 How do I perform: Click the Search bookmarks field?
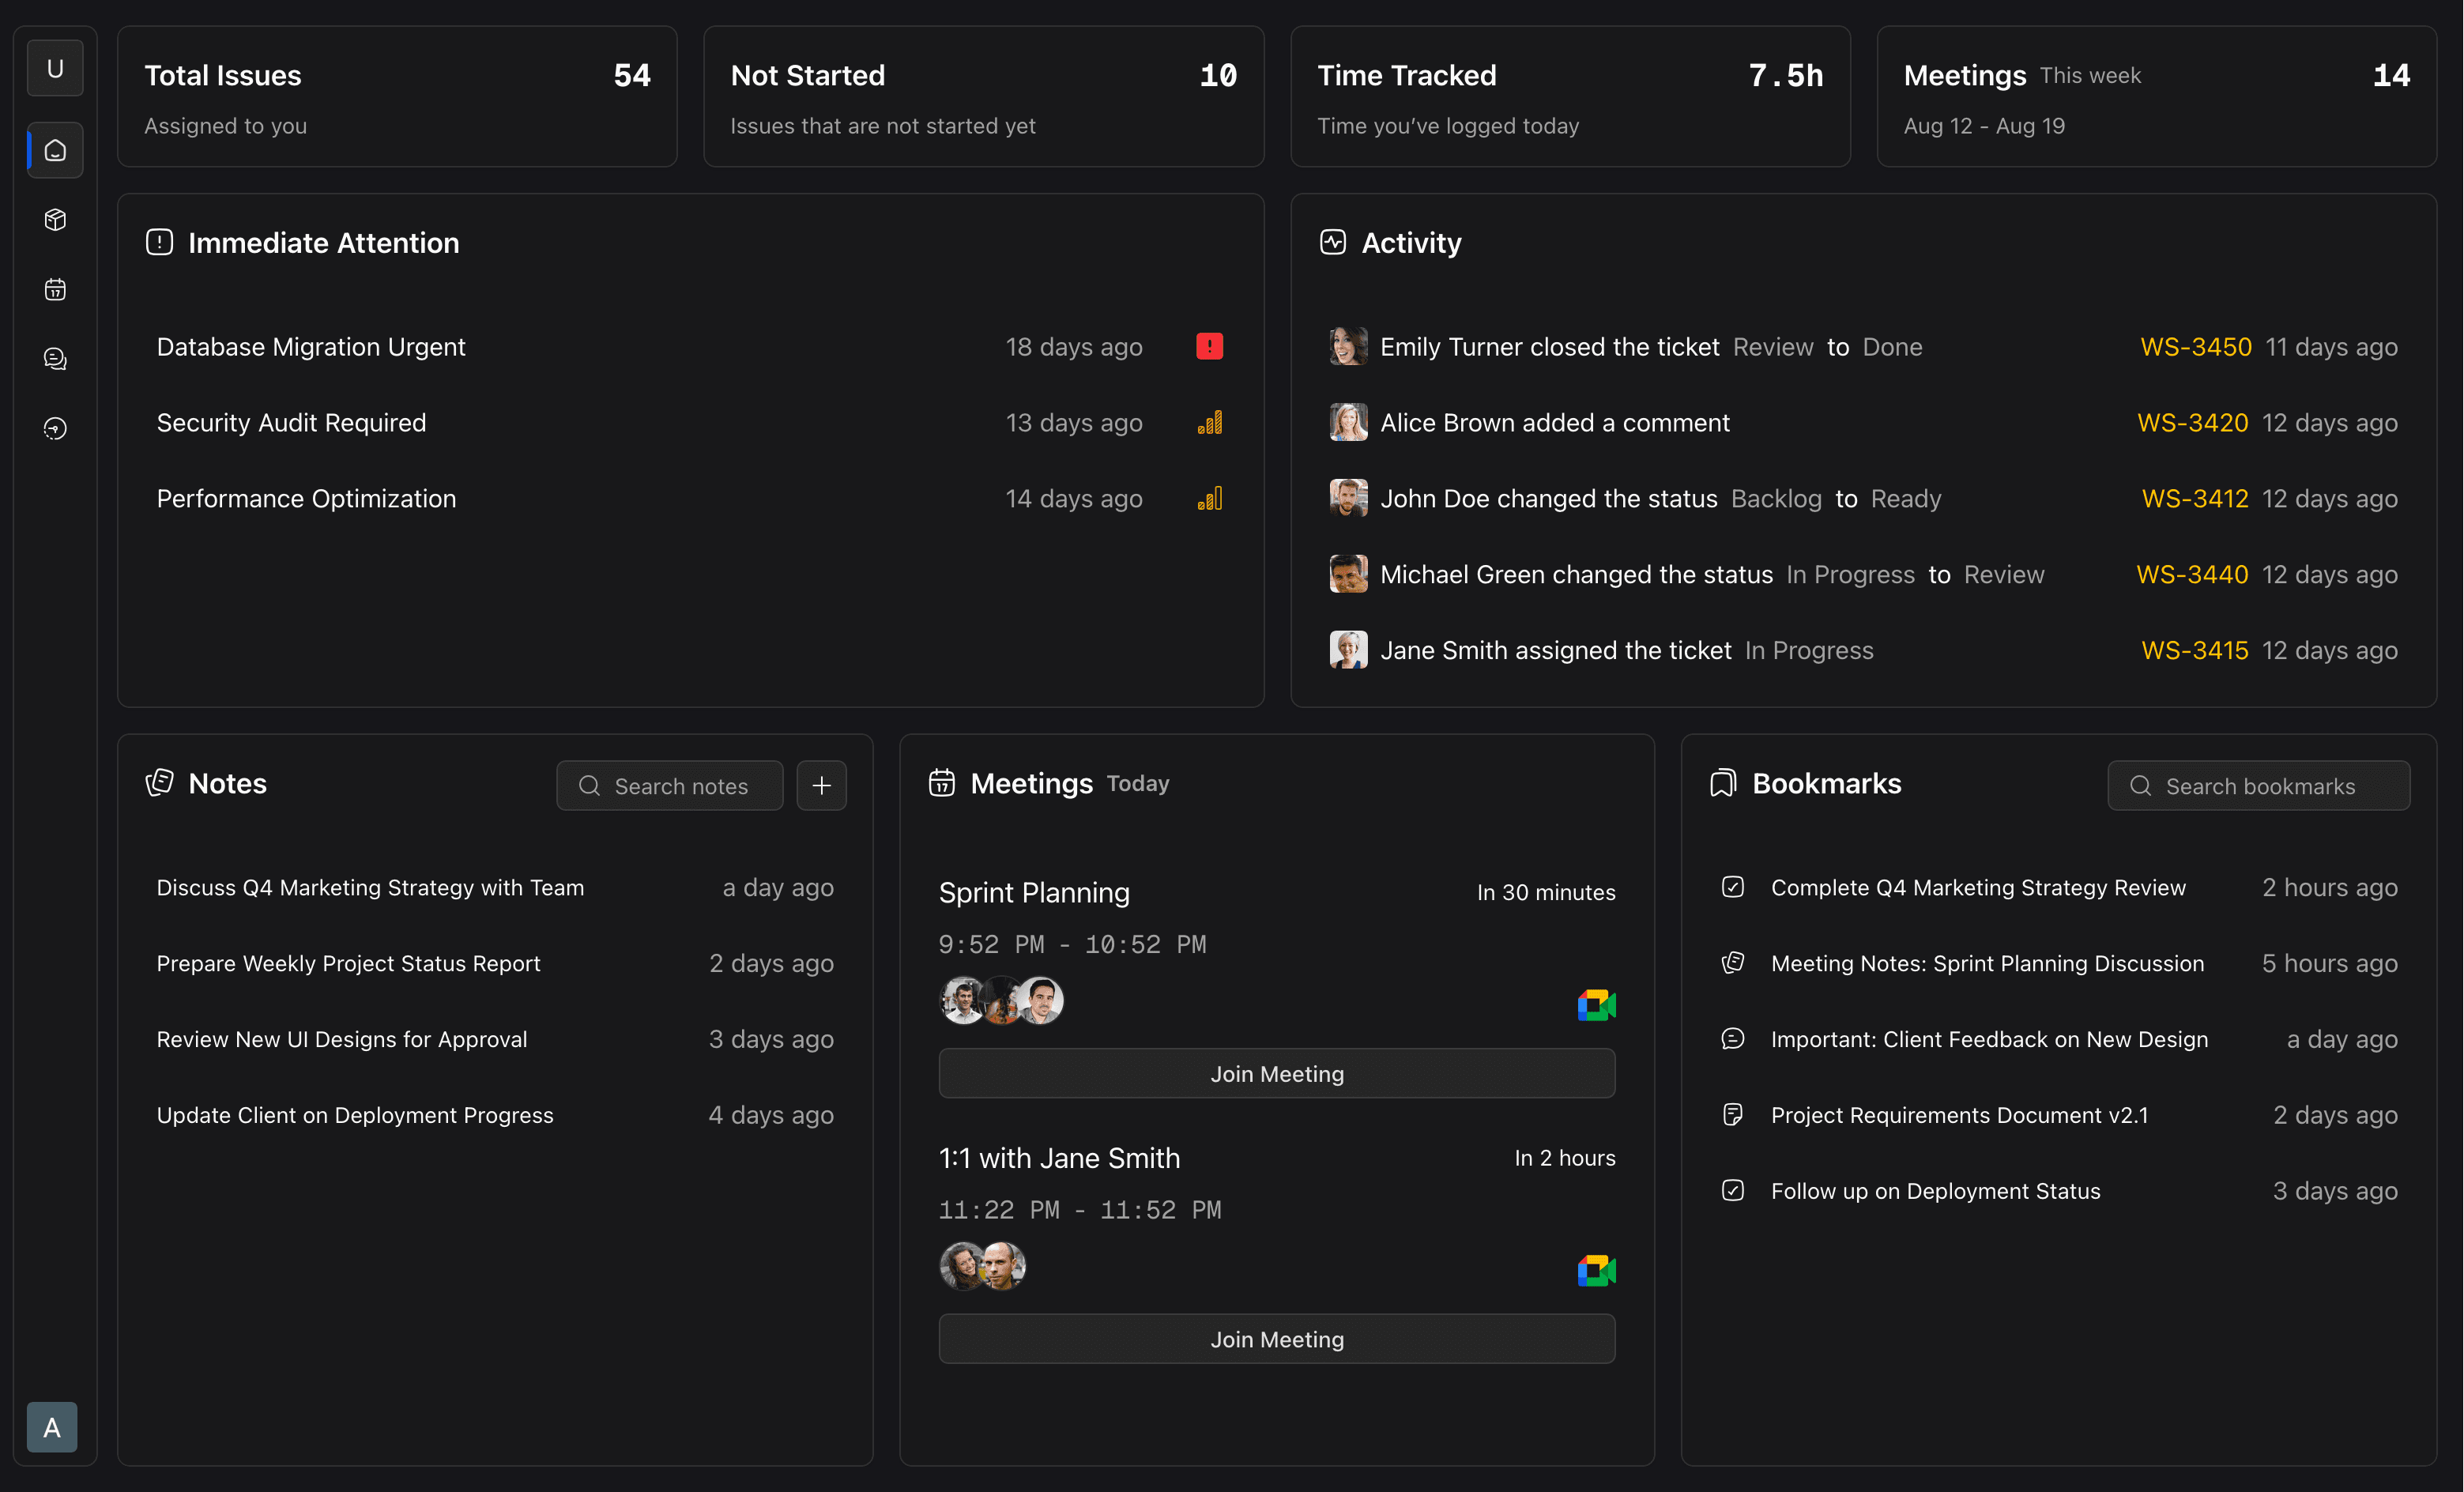point(2258,785)
